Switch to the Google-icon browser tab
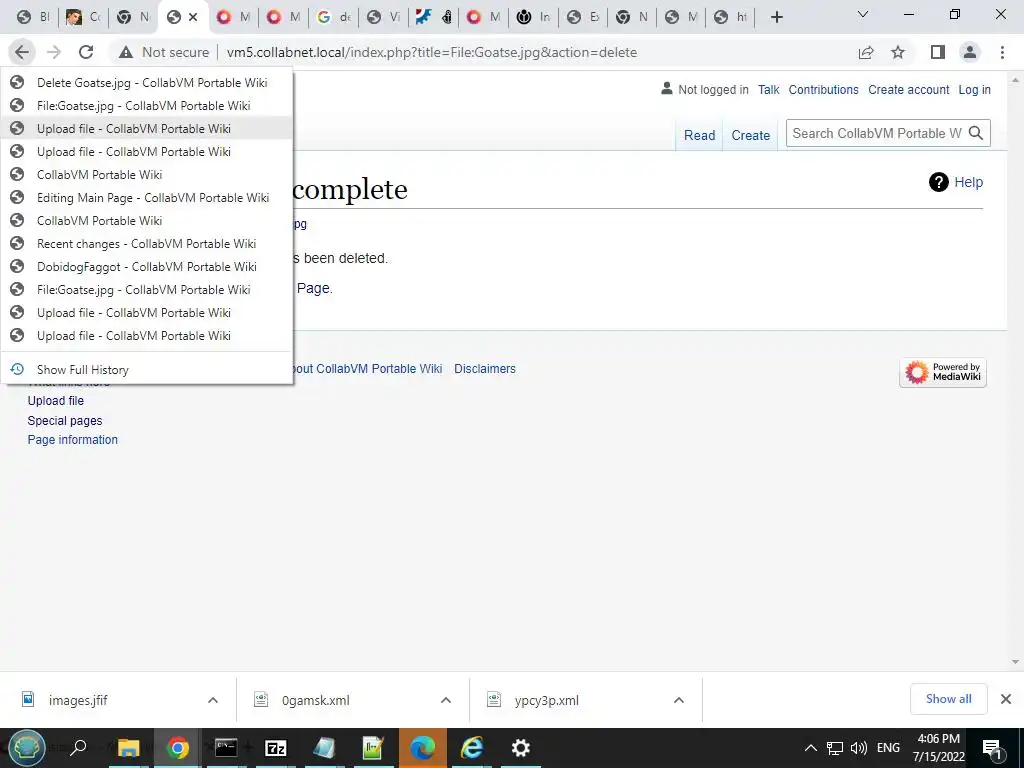1024x768 pixels. pyautogui.click(x=334, y=17)
